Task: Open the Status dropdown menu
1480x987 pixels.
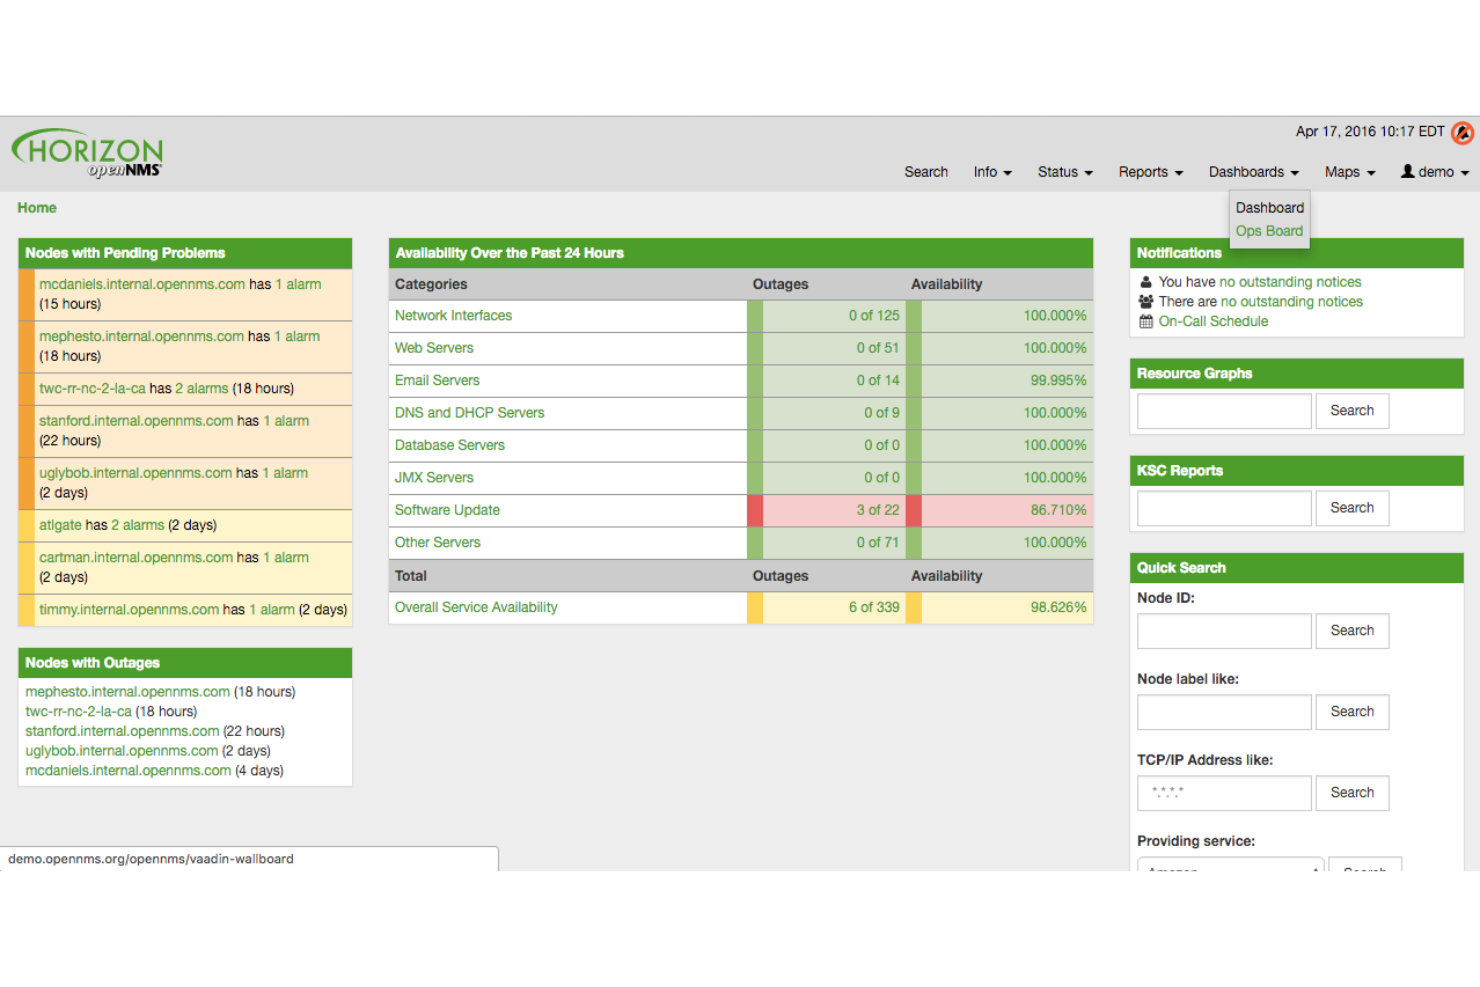Action: 1064,172
